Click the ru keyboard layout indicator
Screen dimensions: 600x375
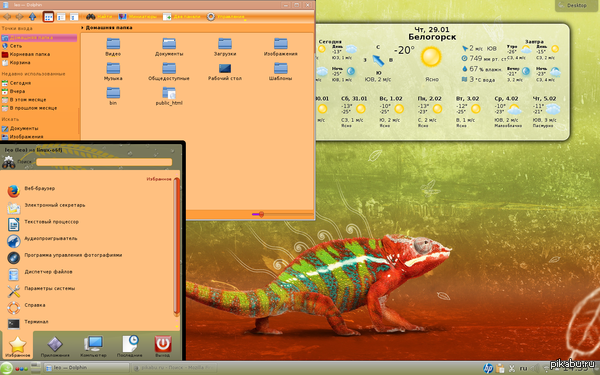pyautogui.click(x=523, y=368)
